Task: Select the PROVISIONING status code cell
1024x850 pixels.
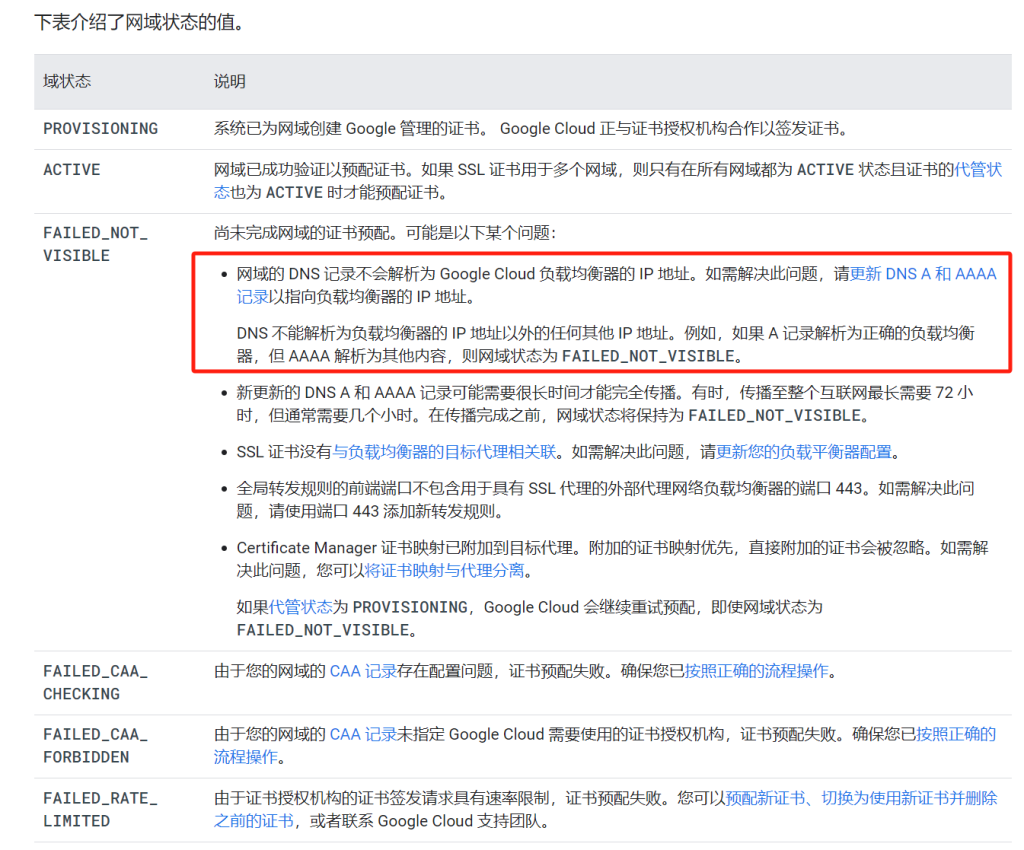Action: tap(100, 129)
